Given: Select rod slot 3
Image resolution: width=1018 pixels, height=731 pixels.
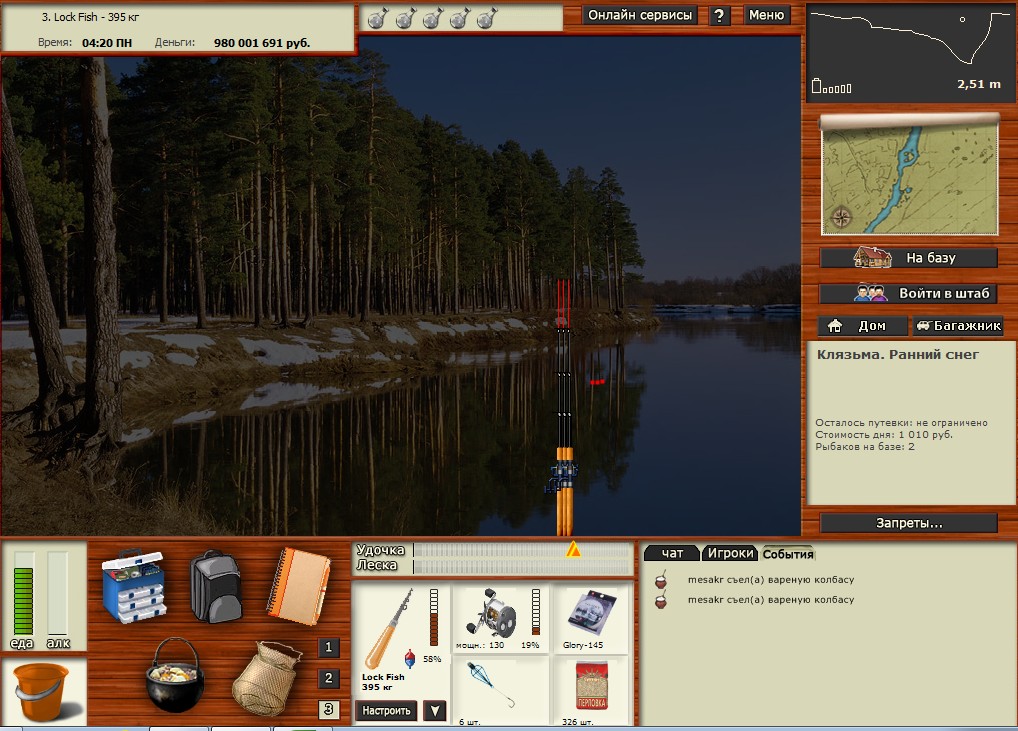Looking at the screenshot, I should coord(328,710).
